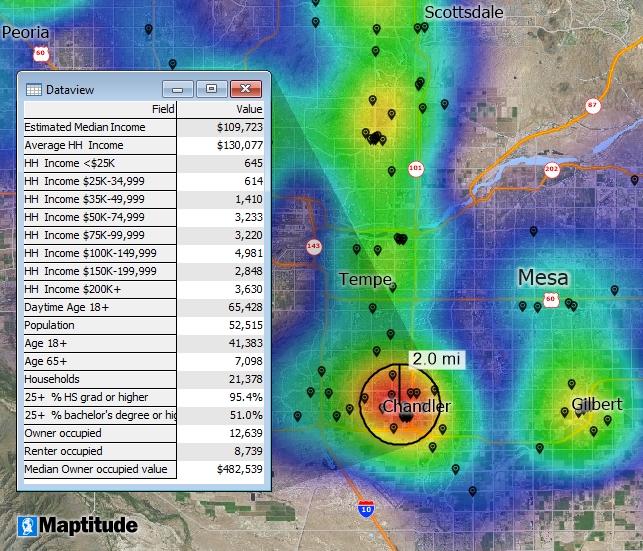Click the Tempe city label on map
Image resolution: width=643 pixels, height=551 pixels.
coord(365,280)
